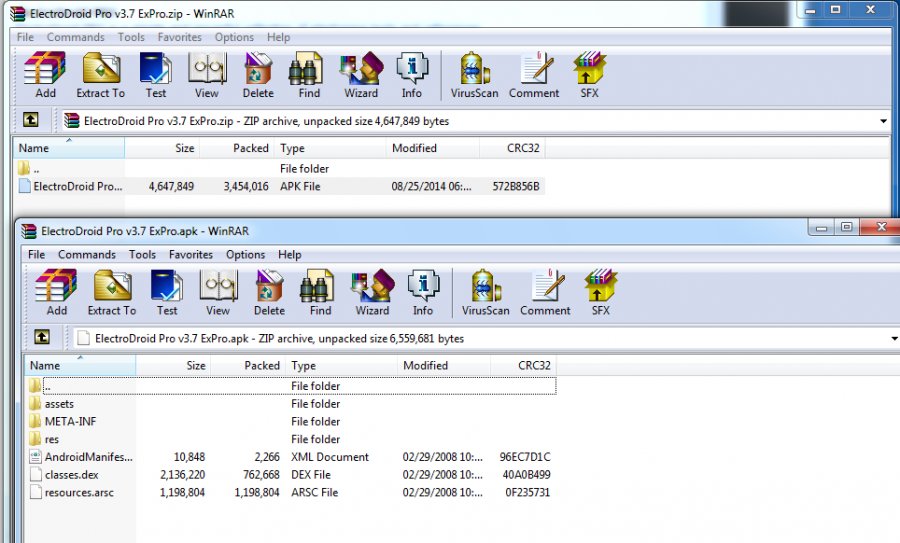The width and height of the screenshot is (900, 543).
Task: Run VirusScan in the ExPro.apk window
Action: coord(486,293)
